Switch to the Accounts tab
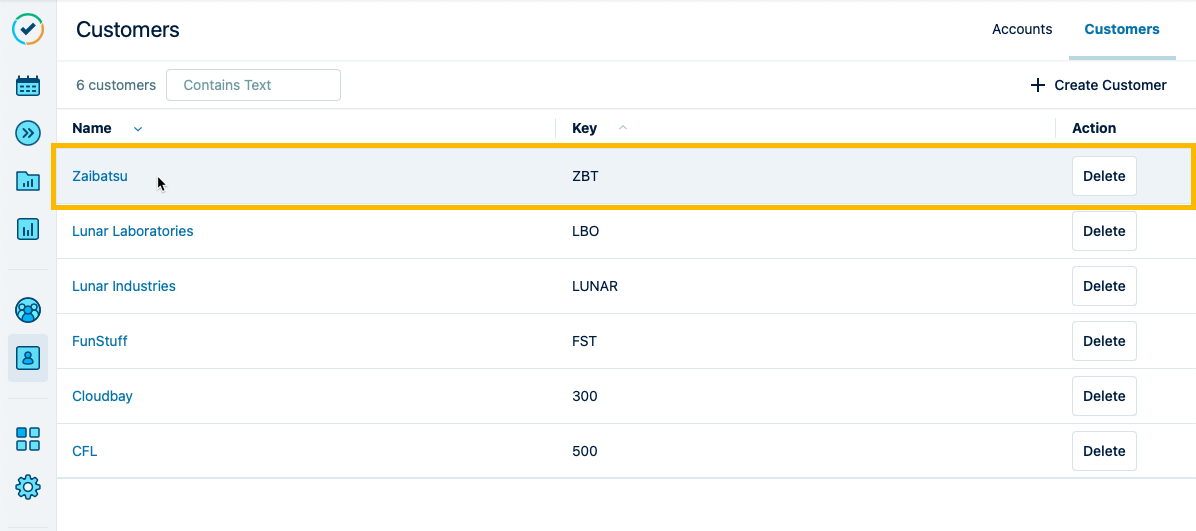Viewport: 1196px width, 531px height. click(x=1021, y=29)
